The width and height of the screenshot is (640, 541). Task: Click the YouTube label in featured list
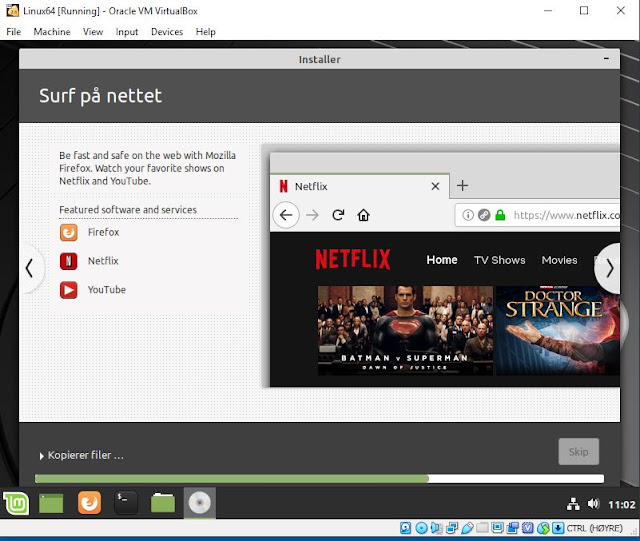[x=107, y=290]
